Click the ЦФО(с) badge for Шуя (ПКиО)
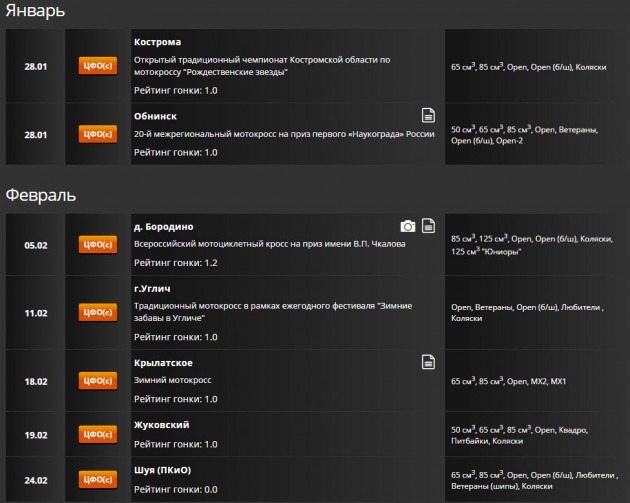The width and height of the screenshot is (630, 503). (x=99, y=480)
